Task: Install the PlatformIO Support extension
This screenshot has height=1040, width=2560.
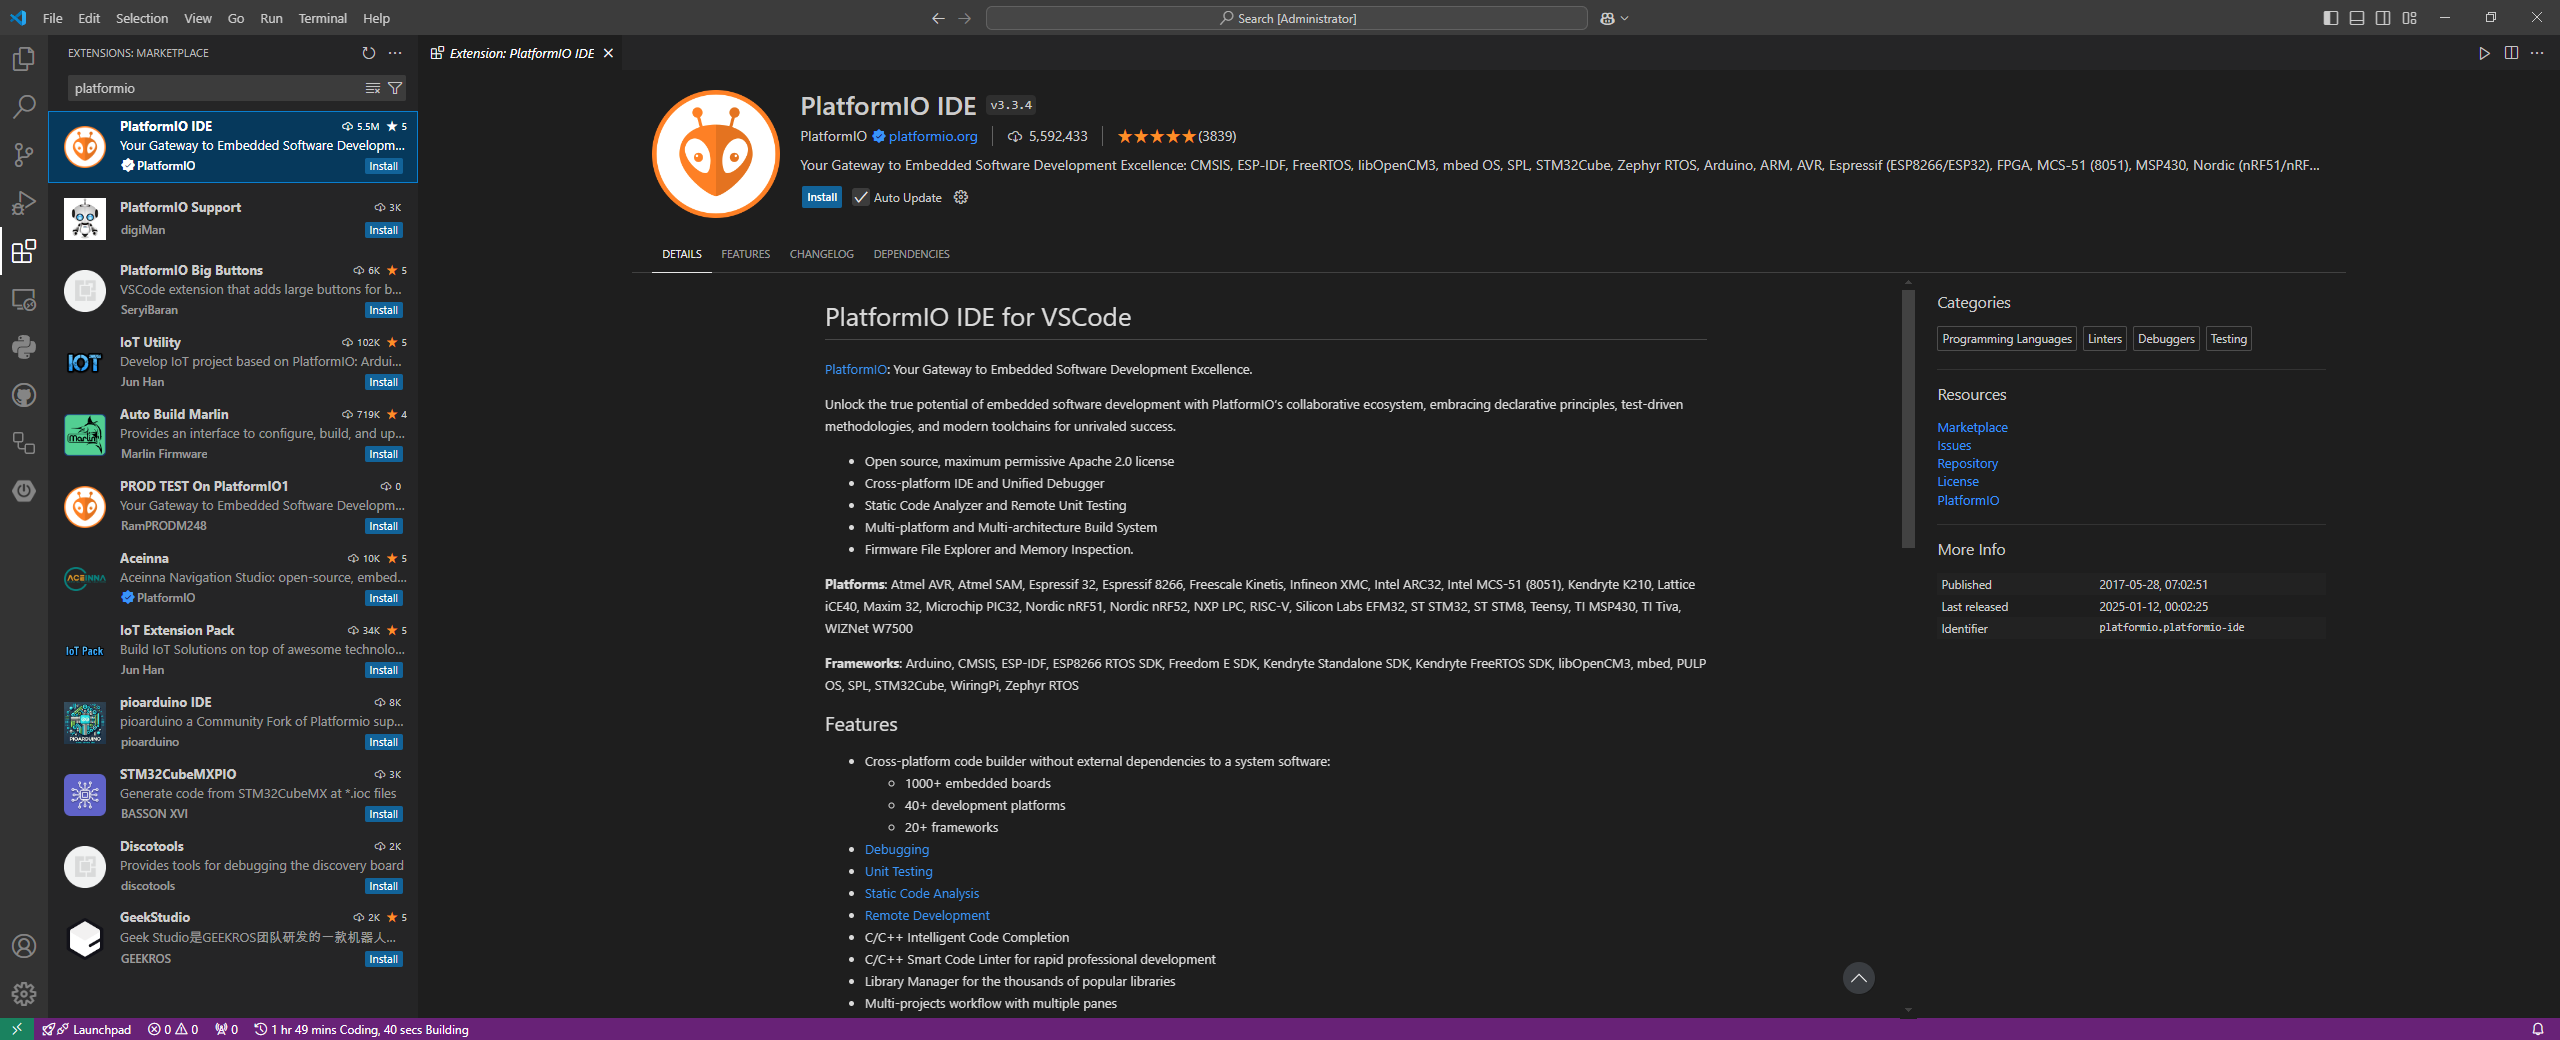Action: [383, 230]
